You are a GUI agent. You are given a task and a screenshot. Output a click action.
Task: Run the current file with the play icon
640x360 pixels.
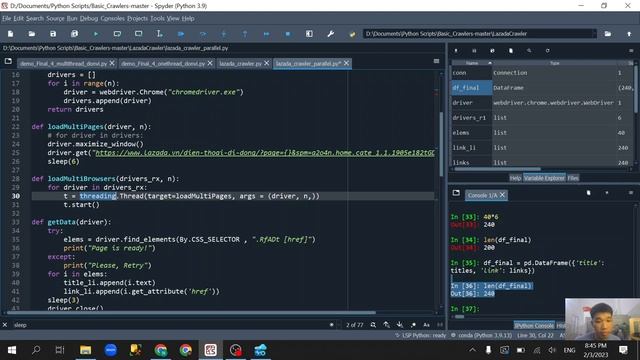(x=96, y=34)
